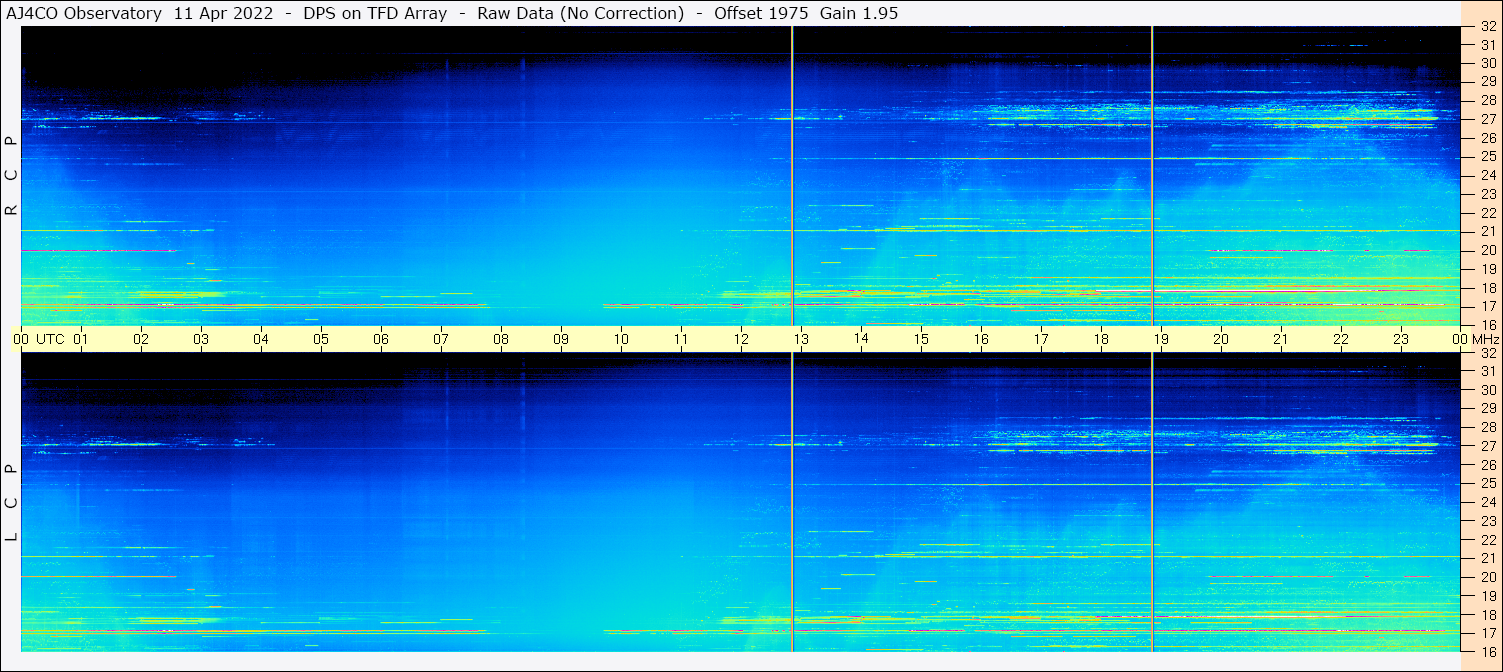Select hour "19" on the UTC time axis

tap(1161, 339)
